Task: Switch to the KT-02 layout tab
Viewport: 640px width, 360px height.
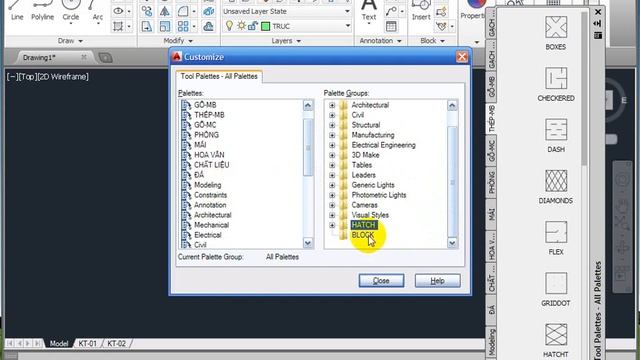Action: (x=116, y=344)
